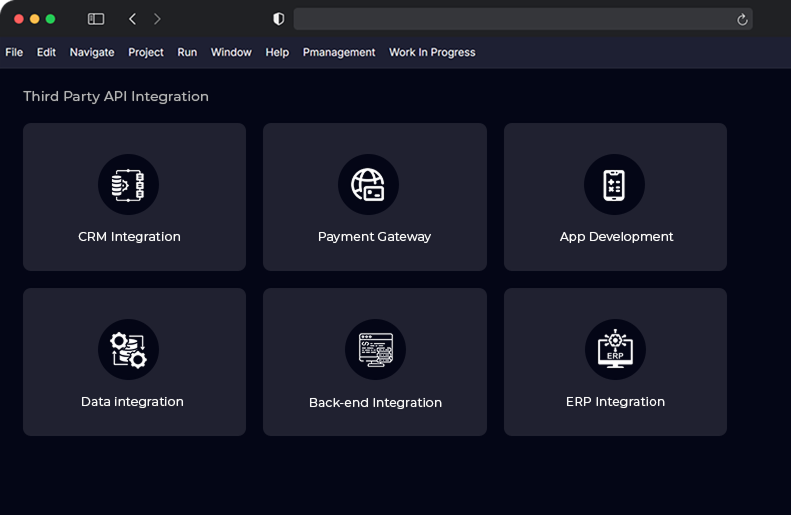Select the CRM Integration label
Viewport: 791px width, 515px height.
point(129,237)
